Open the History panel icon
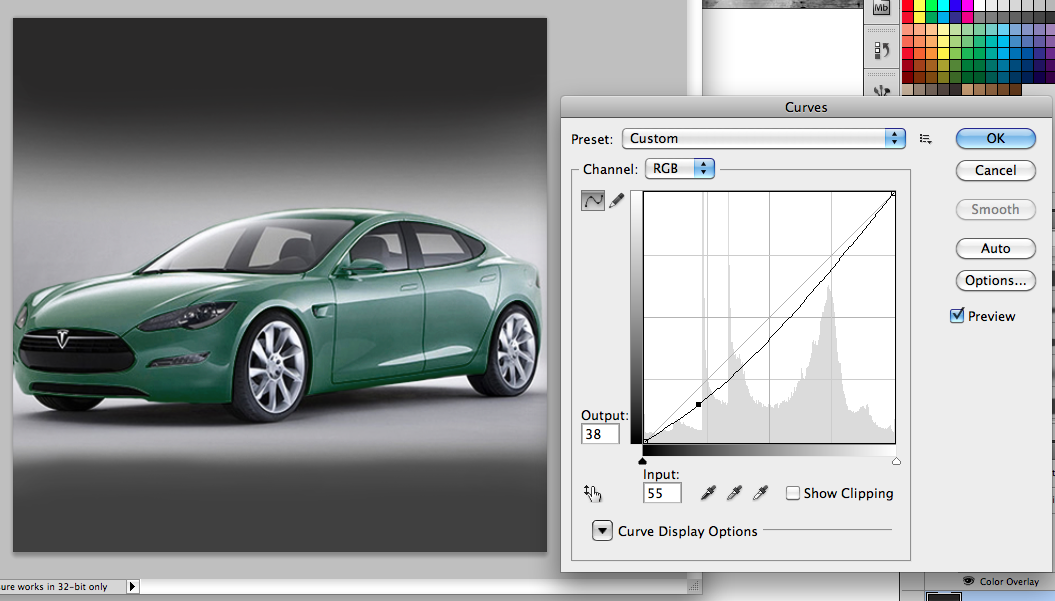This screenshot has width=1055, height=601. pos(881,50)
